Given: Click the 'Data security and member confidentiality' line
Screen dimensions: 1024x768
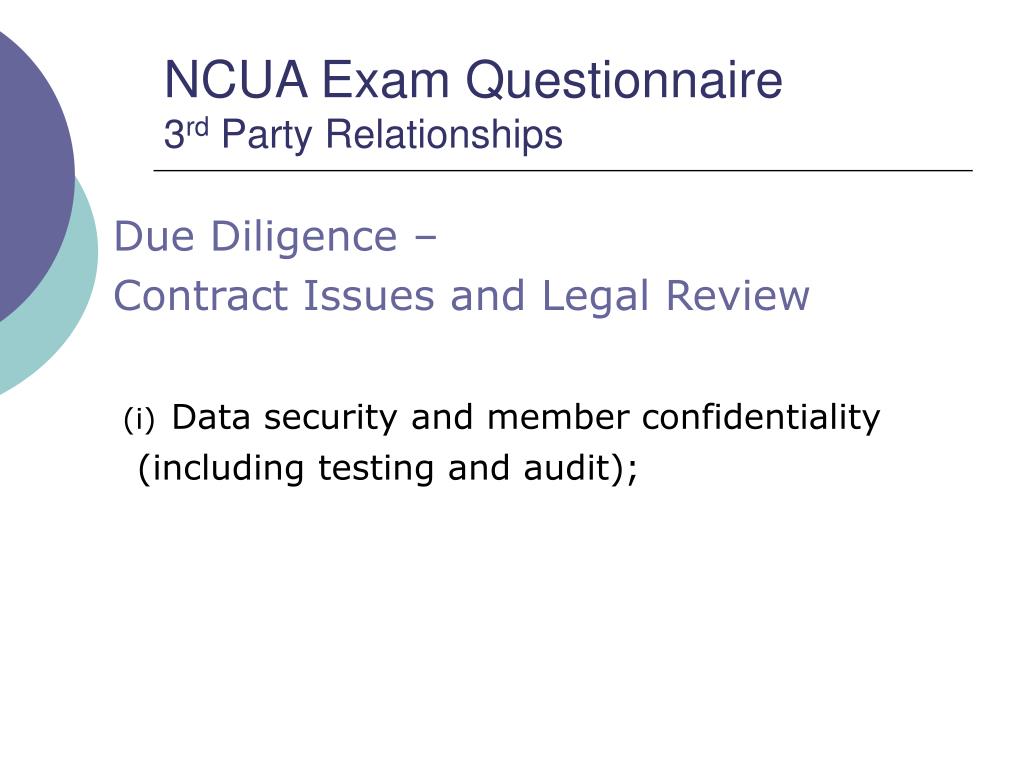Looking at the screenshot, I should click(526, 418).
